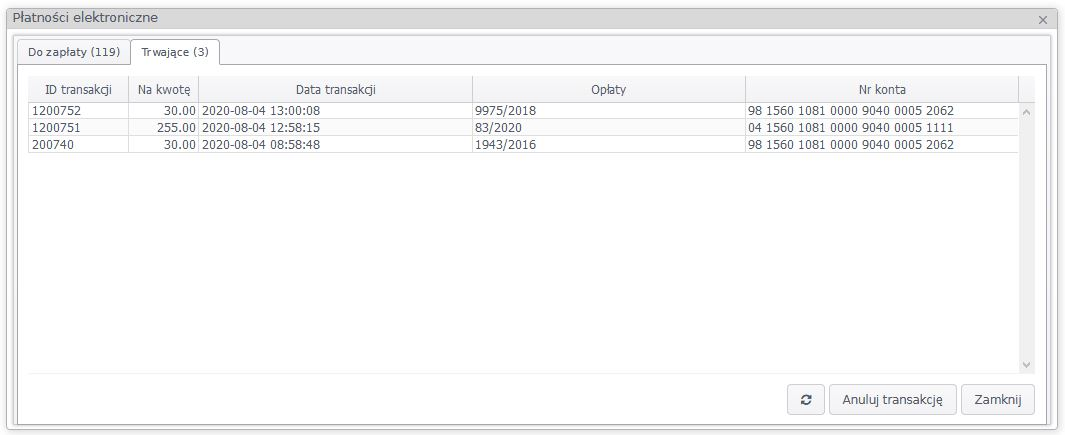Close the Płatności elektroniczne dialog with X

coord(1042,19)
